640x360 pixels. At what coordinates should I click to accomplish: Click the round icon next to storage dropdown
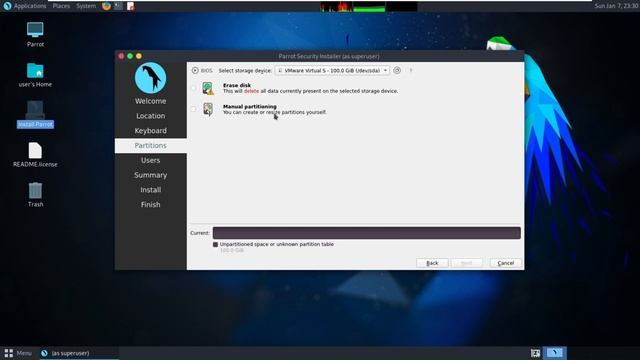point(397,71)
